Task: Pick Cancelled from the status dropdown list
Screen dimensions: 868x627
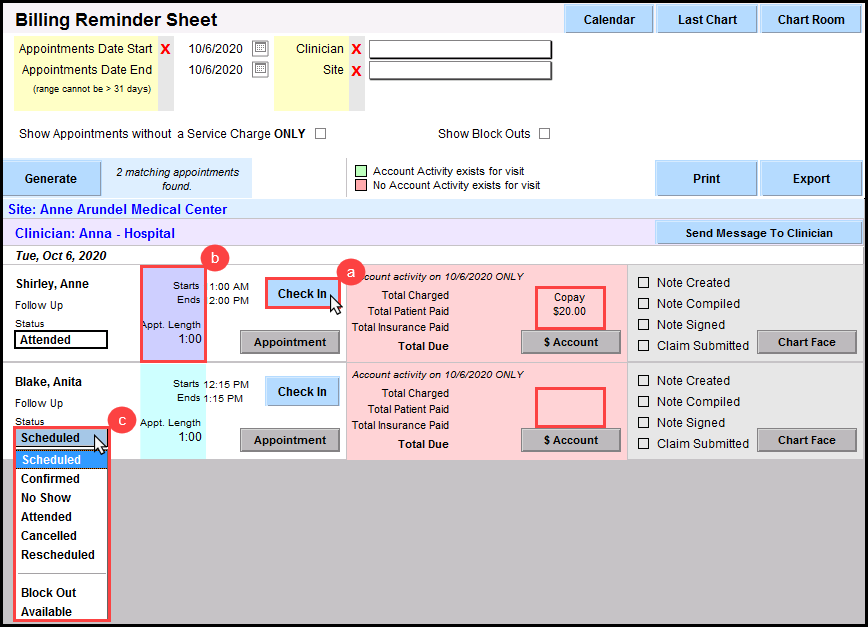Action: tap(49, 536)
